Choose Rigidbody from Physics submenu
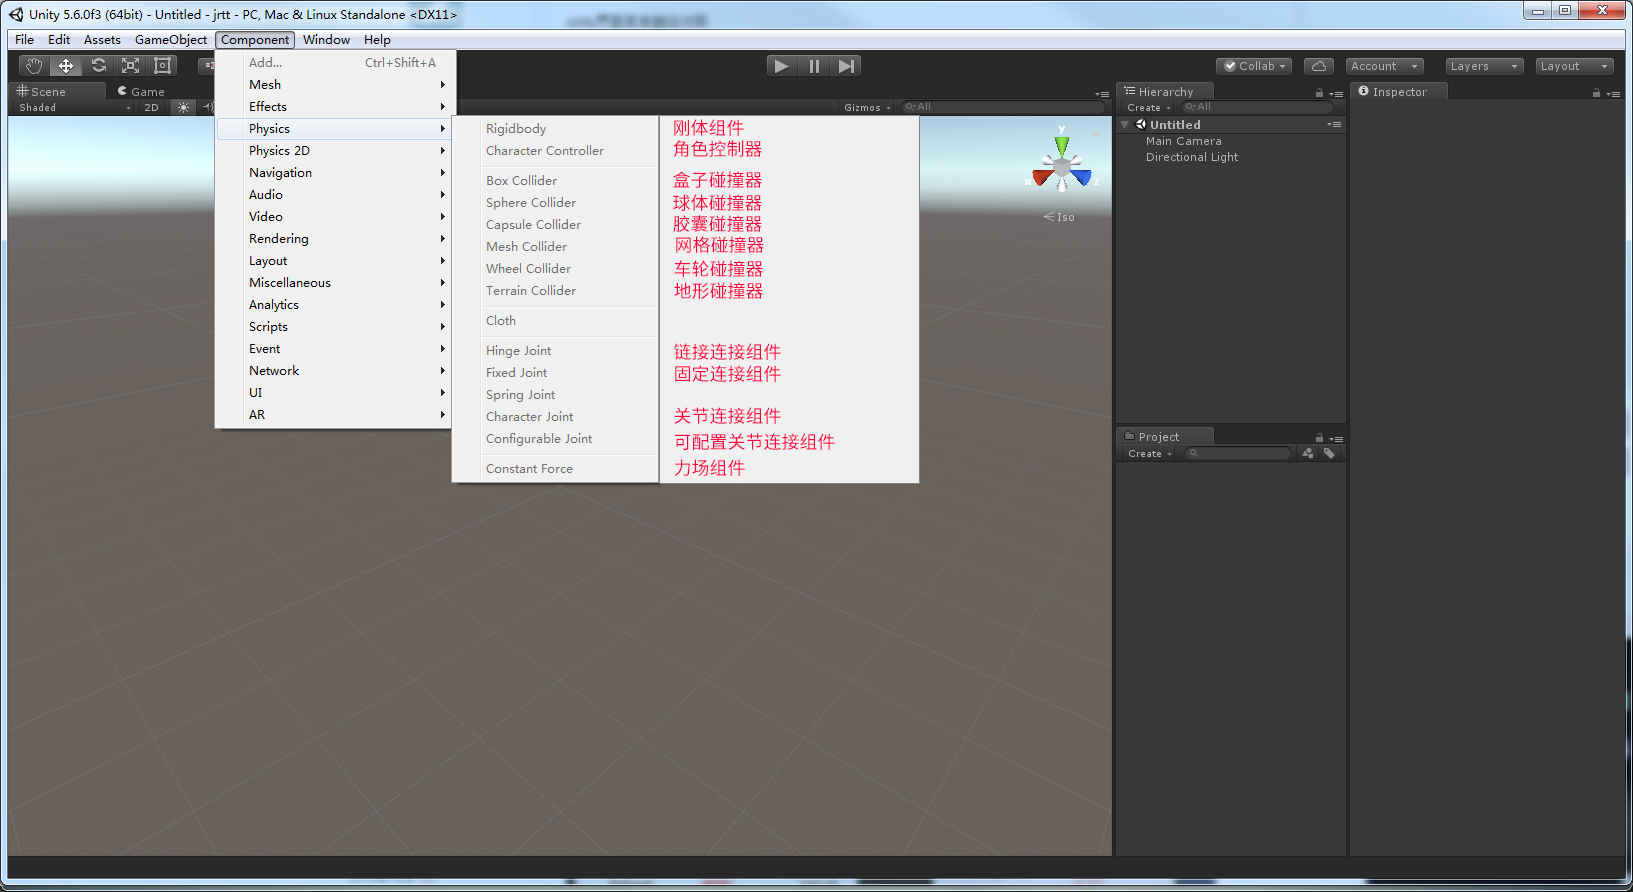Viewport: 1633px width, 892px height. [516, 129]
